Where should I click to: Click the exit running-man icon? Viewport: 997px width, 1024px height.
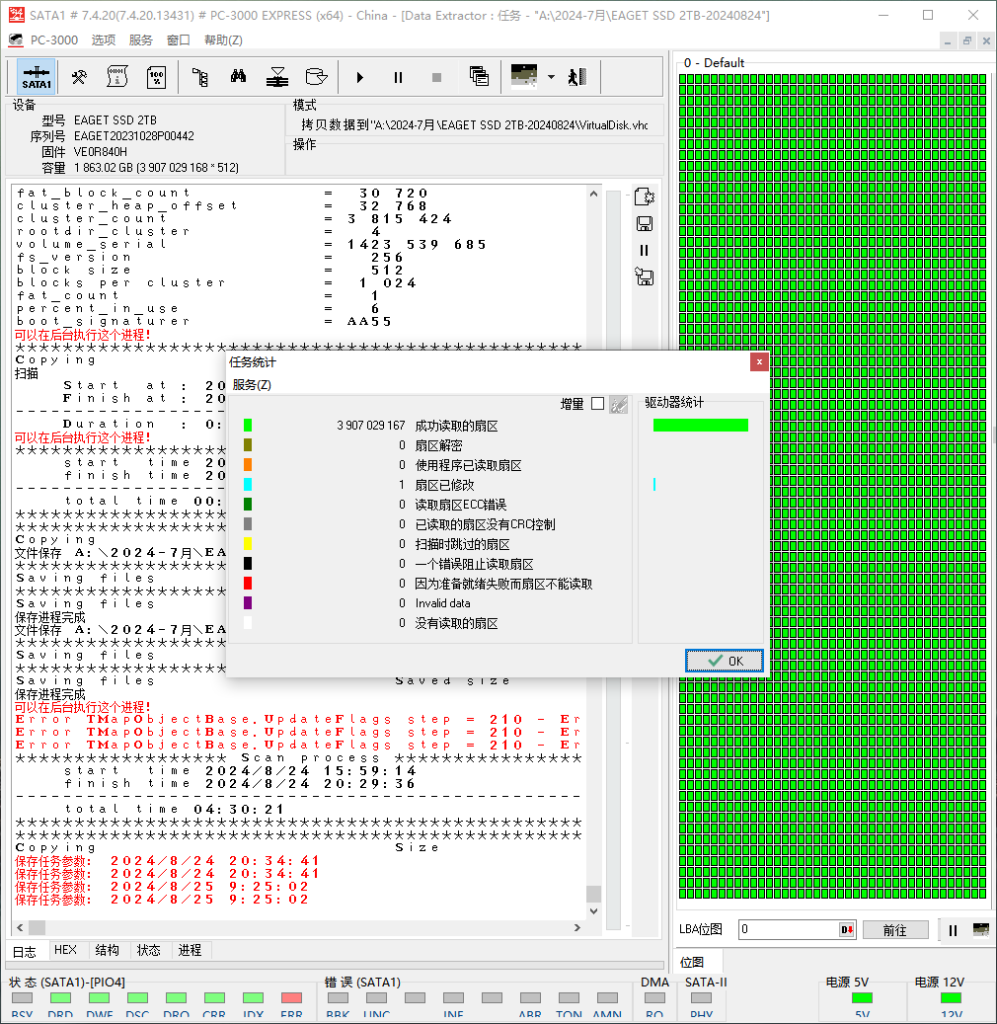pyautogui.click(x=577, y=77)
